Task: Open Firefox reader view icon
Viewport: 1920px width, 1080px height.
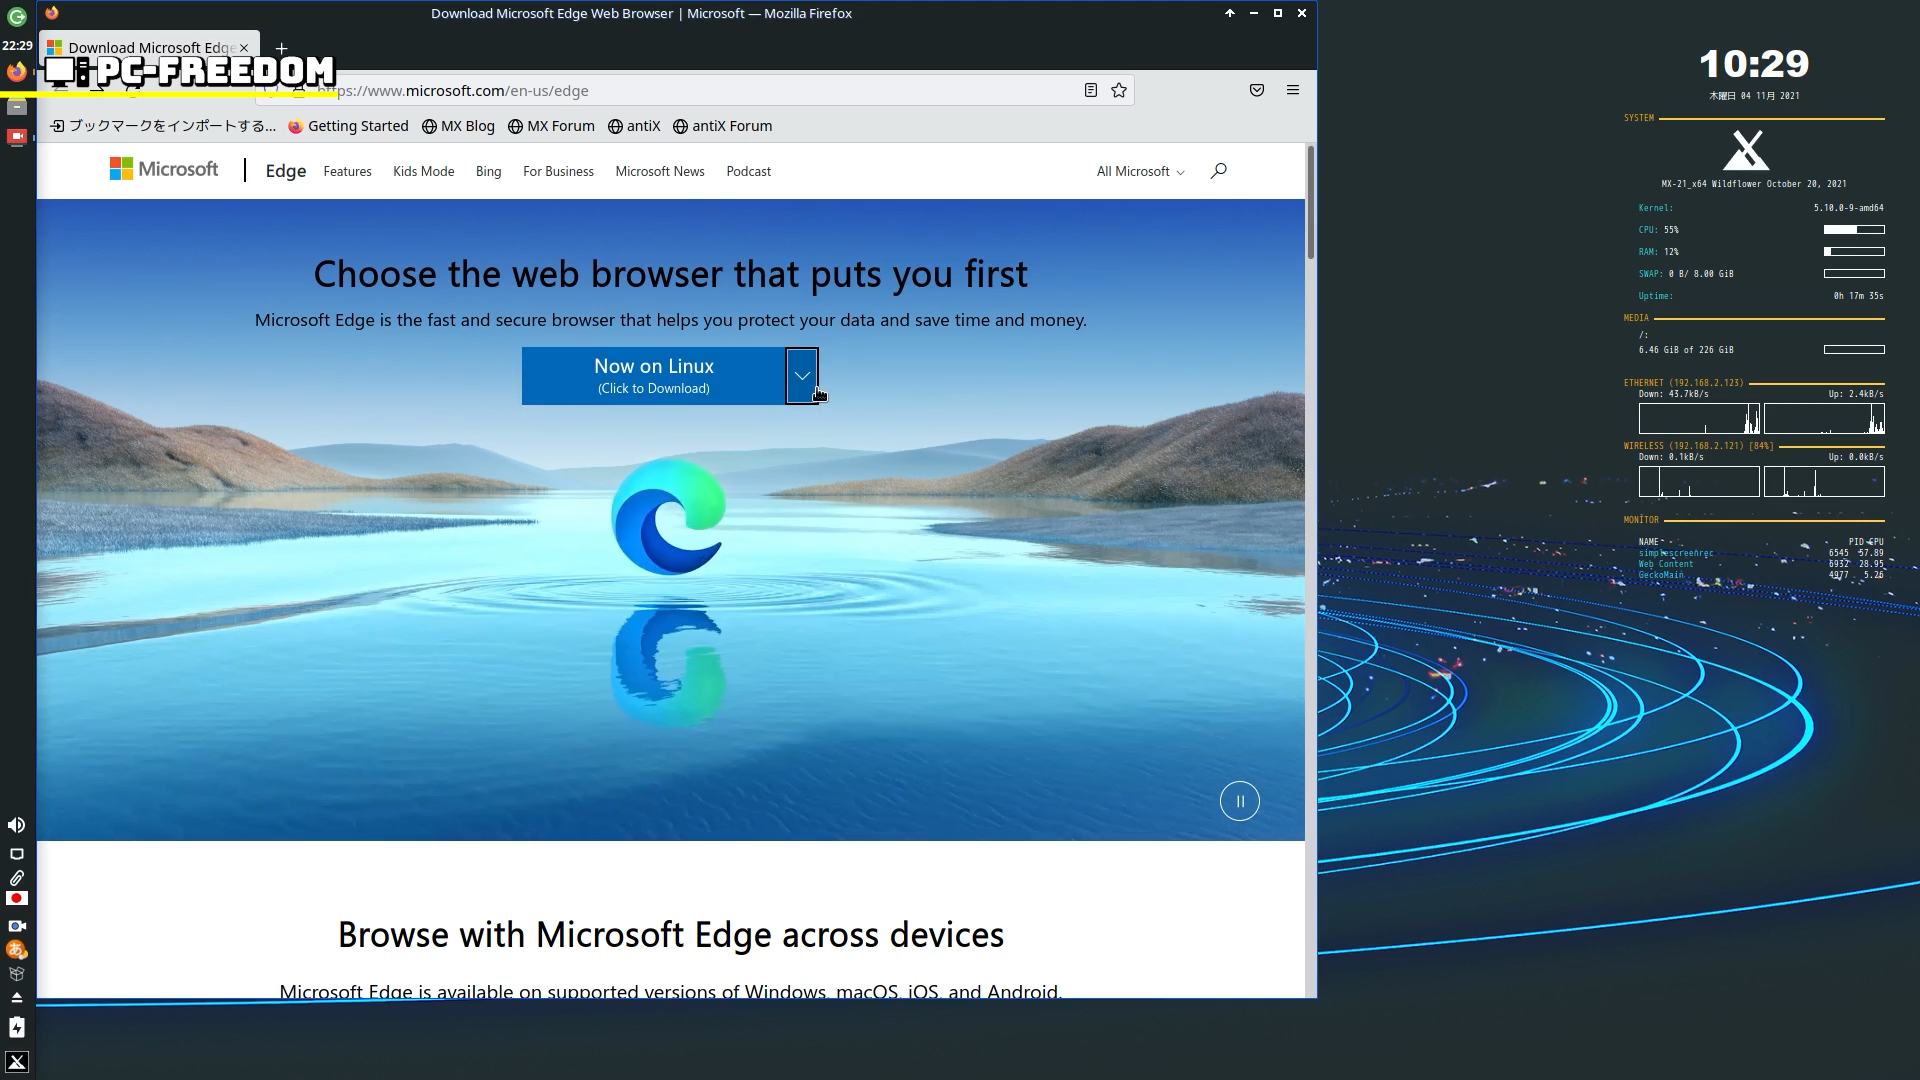Action: [x=1090, y=90]
